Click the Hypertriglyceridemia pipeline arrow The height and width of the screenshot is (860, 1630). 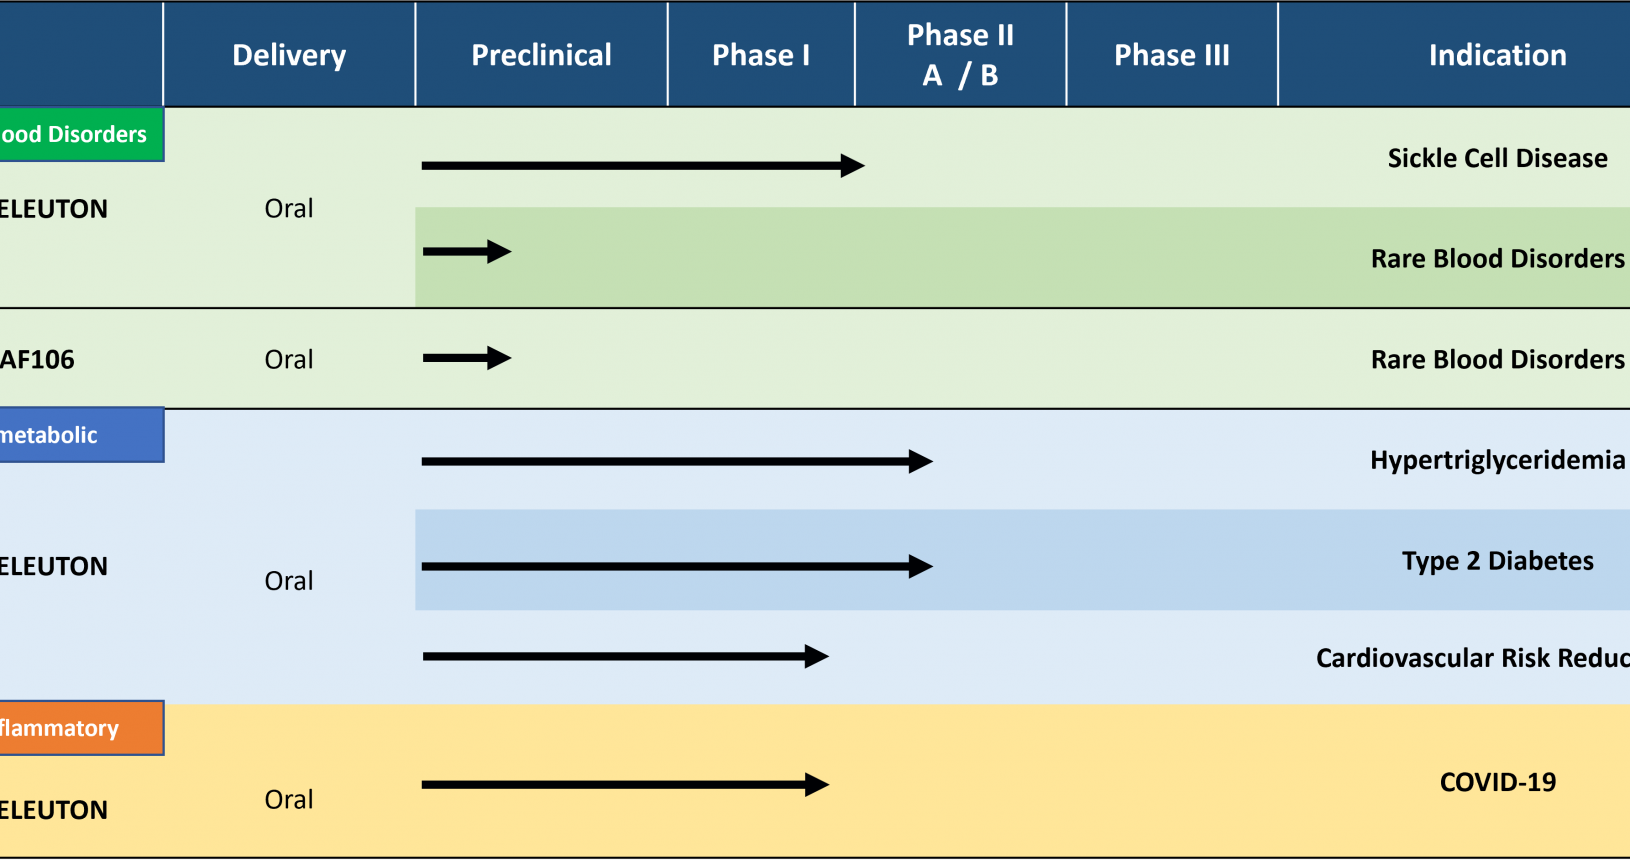point(677,461)
